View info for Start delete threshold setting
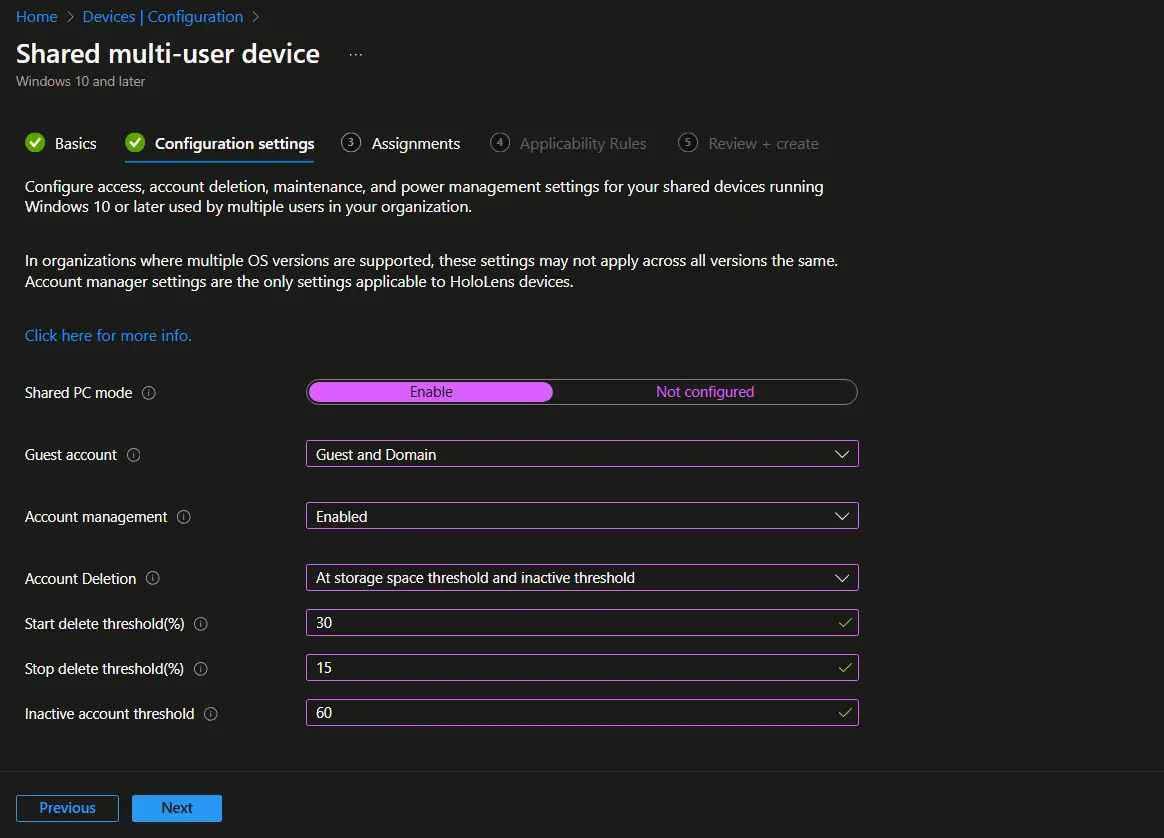1164x838 pixels. pos(200,623)
